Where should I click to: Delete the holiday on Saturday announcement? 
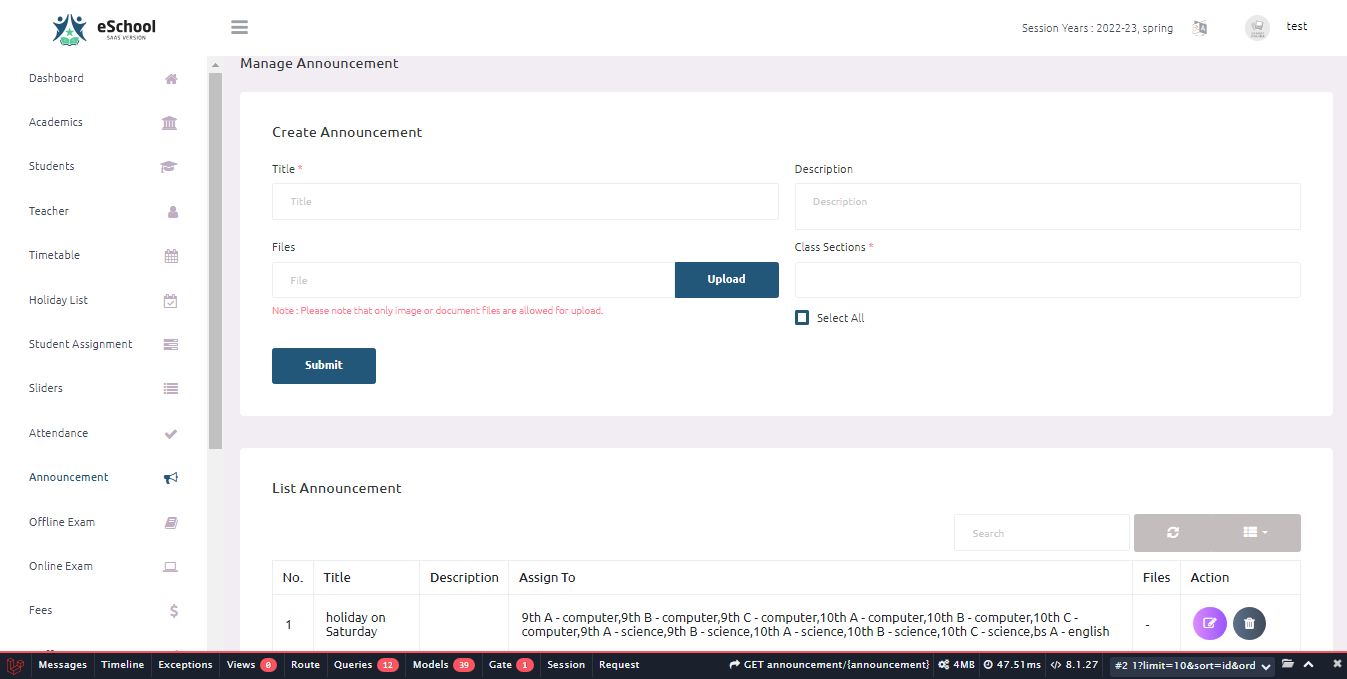(1249, 624)
